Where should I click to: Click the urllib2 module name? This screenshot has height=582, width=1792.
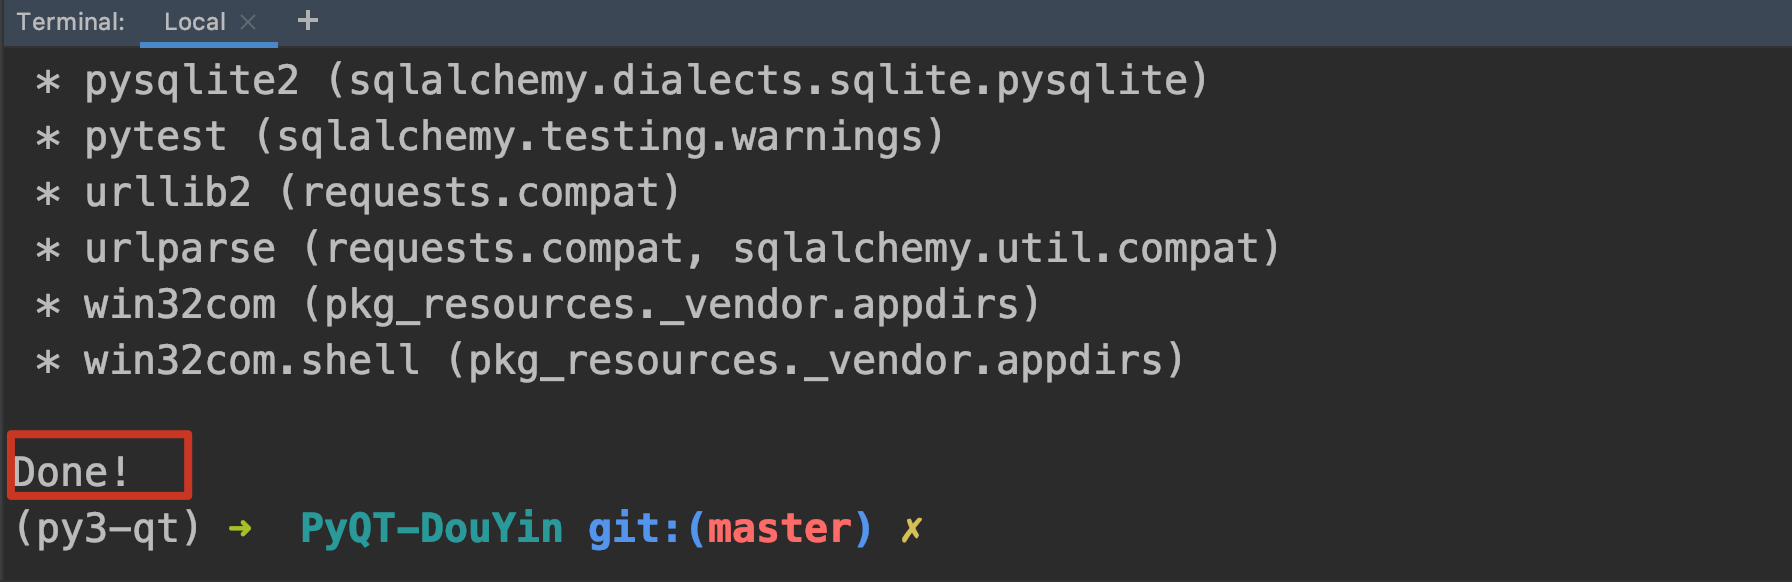pyautogui.click(x=167, y=193)
